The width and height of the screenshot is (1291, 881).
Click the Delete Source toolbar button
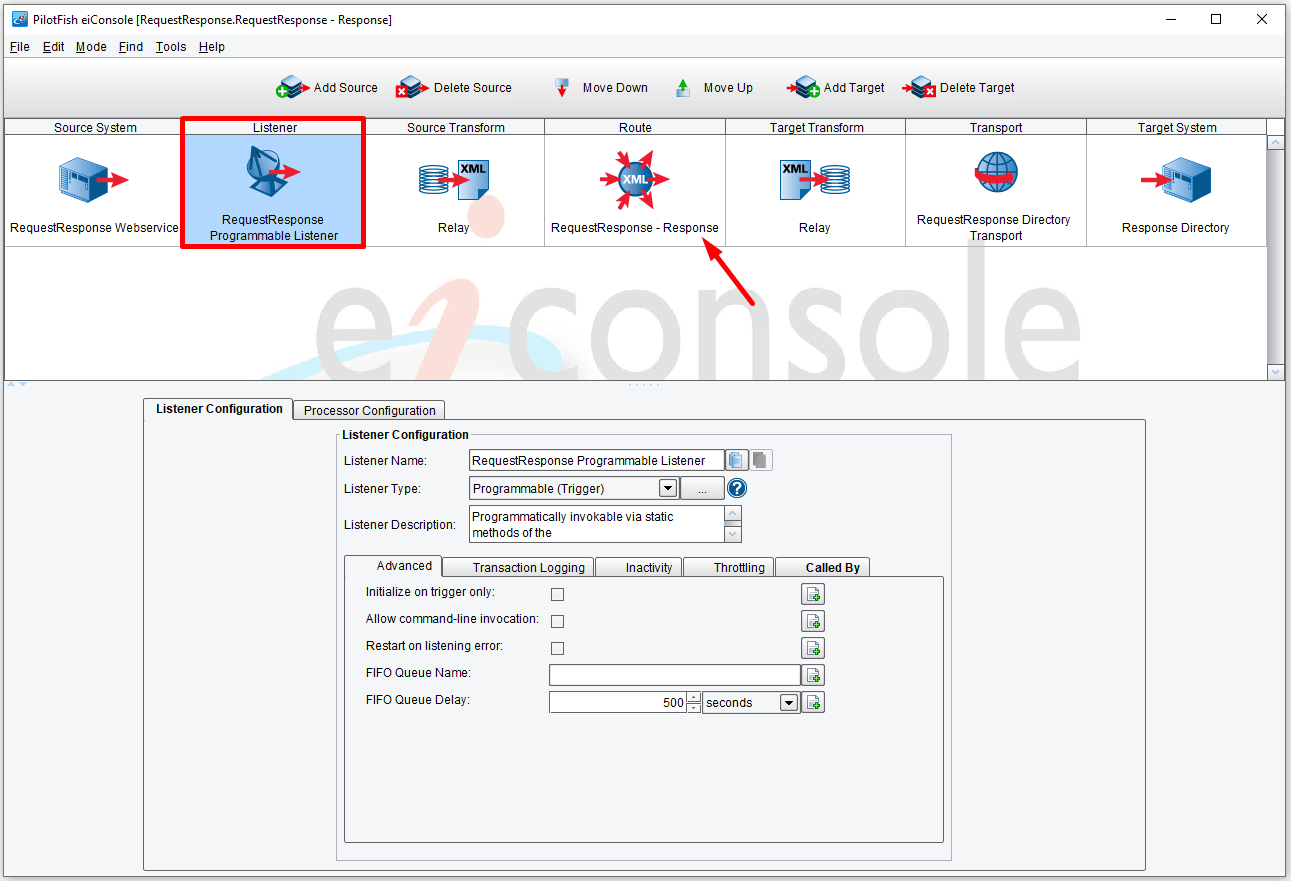coord(453,88)
